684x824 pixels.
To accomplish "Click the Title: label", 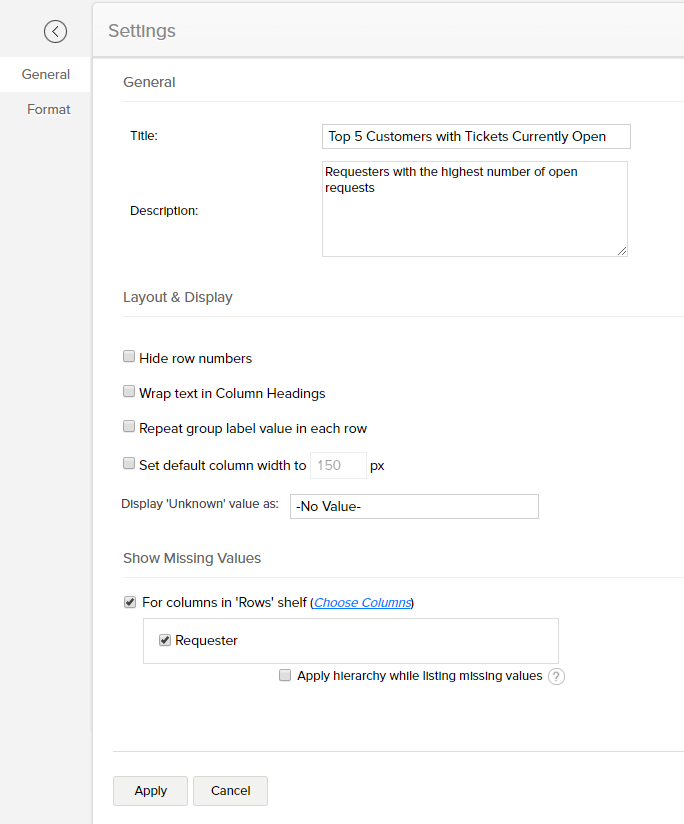I will click(x=144, y=136).
